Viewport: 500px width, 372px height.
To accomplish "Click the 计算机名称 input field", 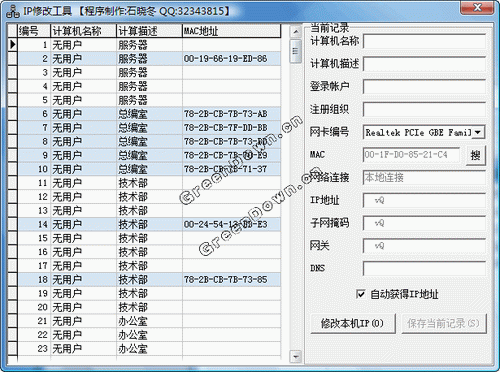I will pos(424,42).
